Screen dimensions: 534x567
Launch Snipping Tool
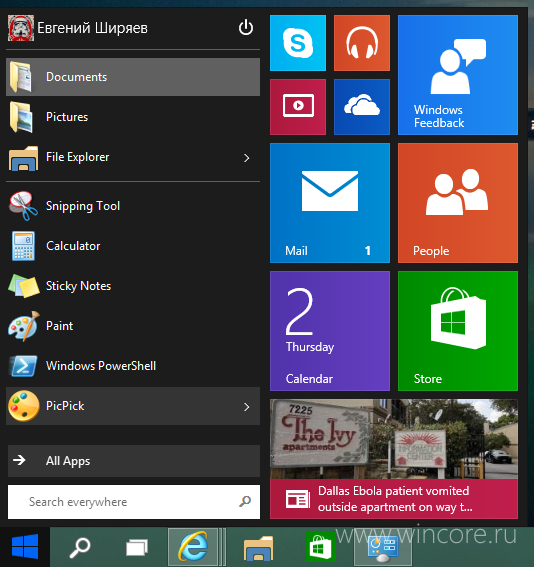click(x=133, y=206)
